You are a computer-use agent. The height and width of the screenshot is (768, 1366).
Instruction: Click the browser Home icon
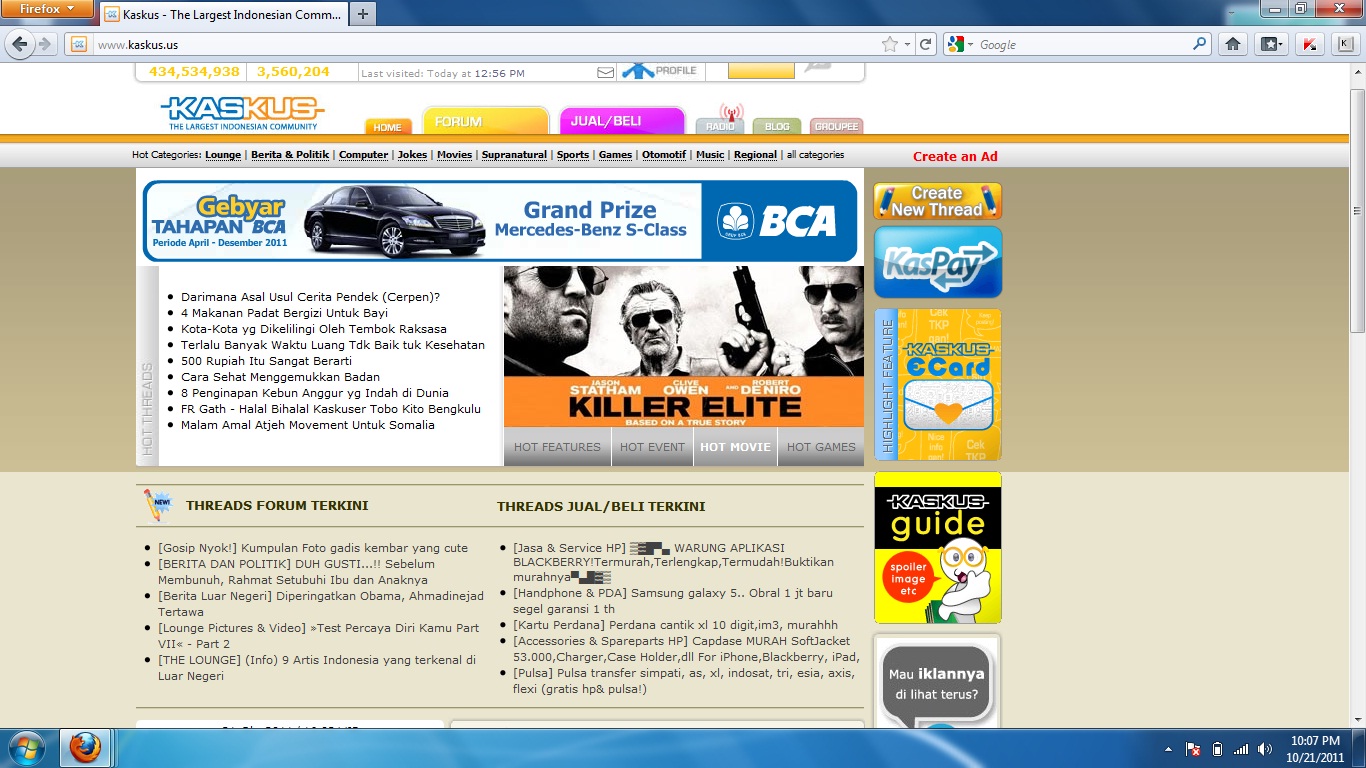(1233, 44)
